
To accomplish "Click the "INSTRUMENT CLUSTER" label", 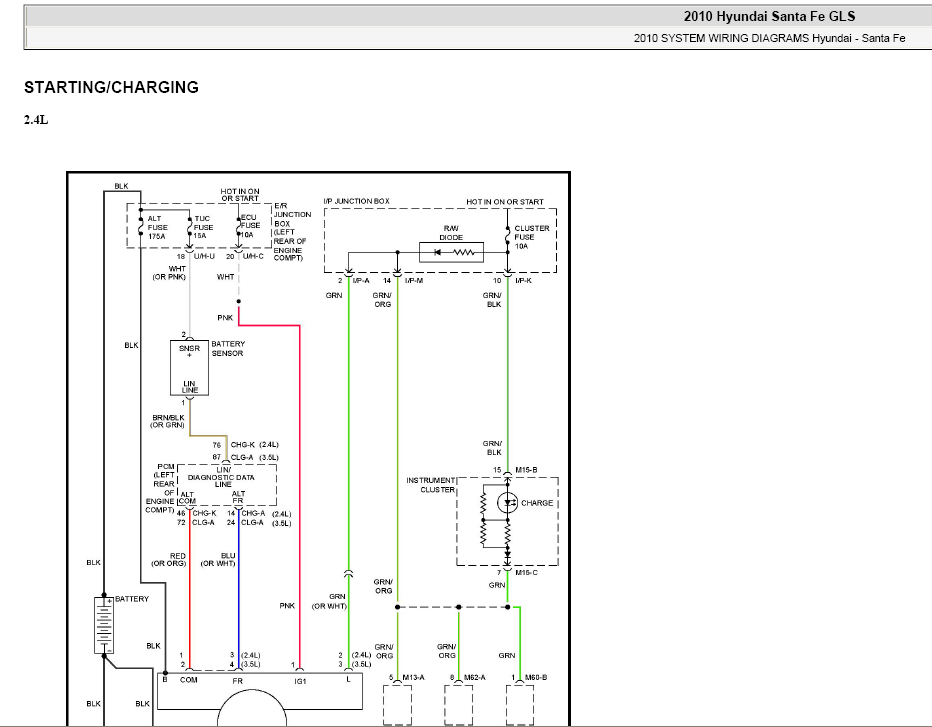I will [x=431, y=485].
